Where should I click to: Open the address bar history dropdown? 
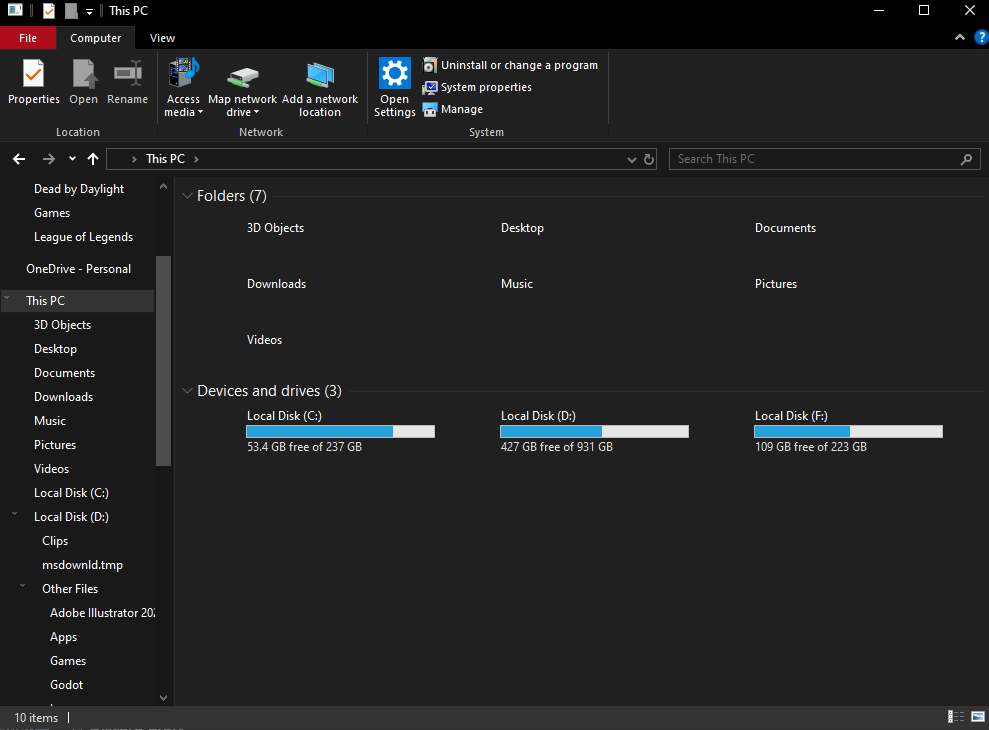(x=631, y=160)
